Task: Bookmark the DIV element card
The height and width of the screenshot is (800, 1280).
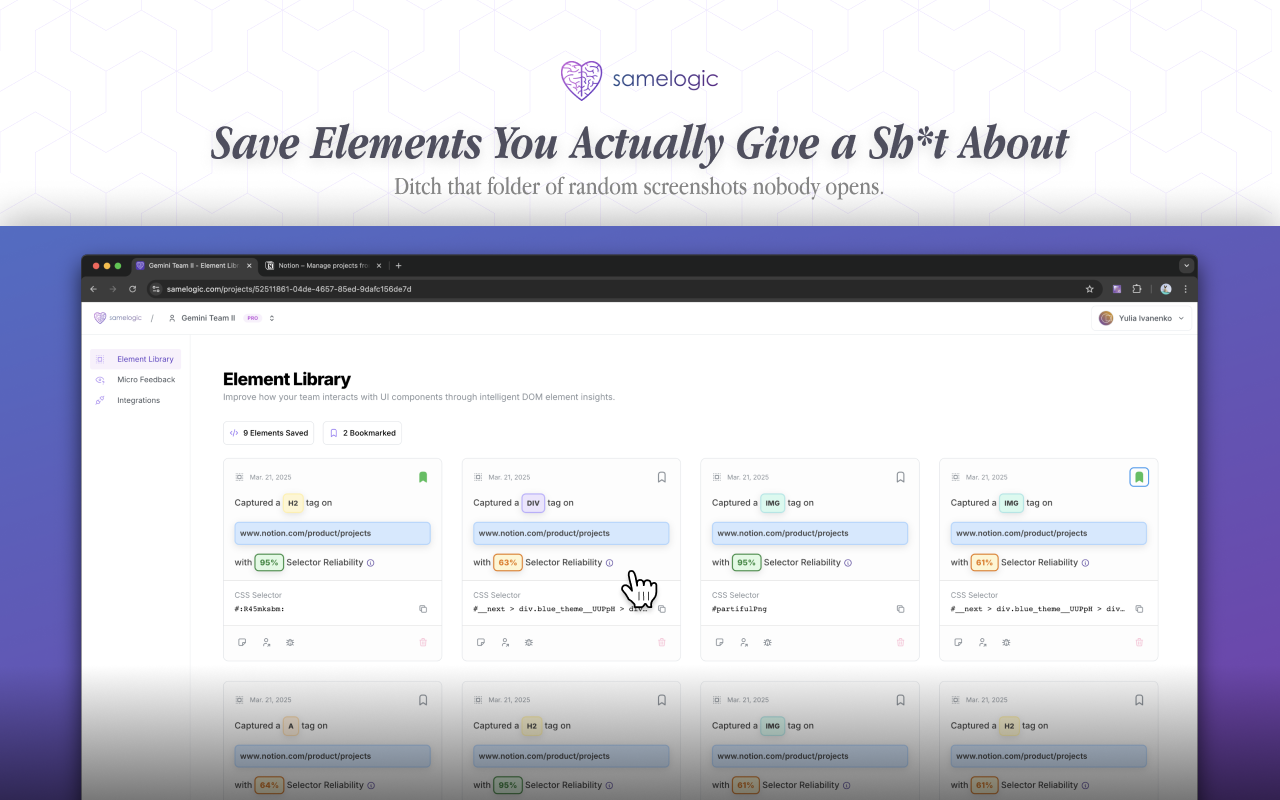Action: click(661, 477)
